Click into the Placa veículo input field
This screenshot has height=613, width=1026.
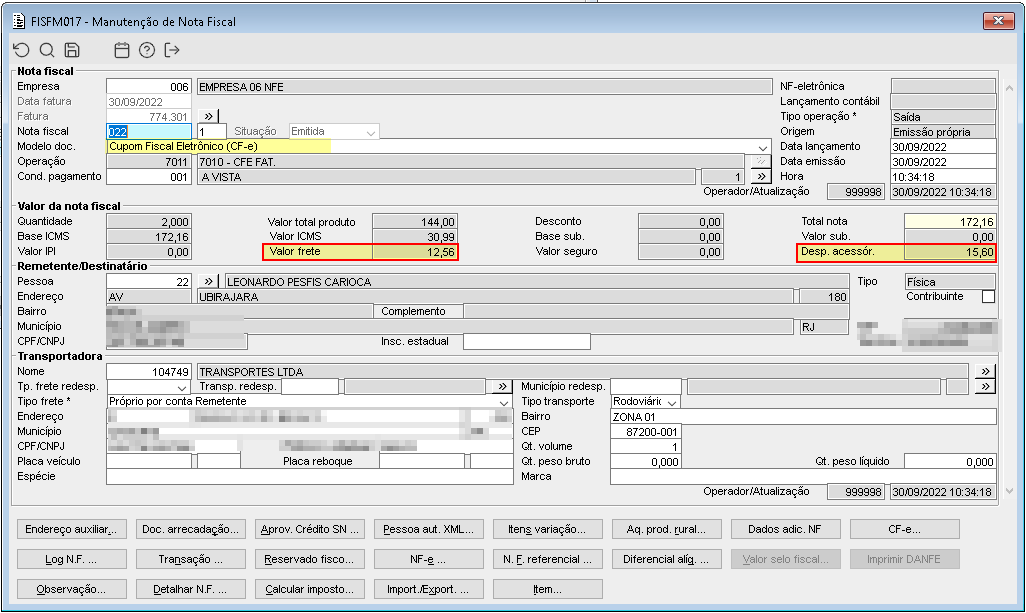coord(150,462)
